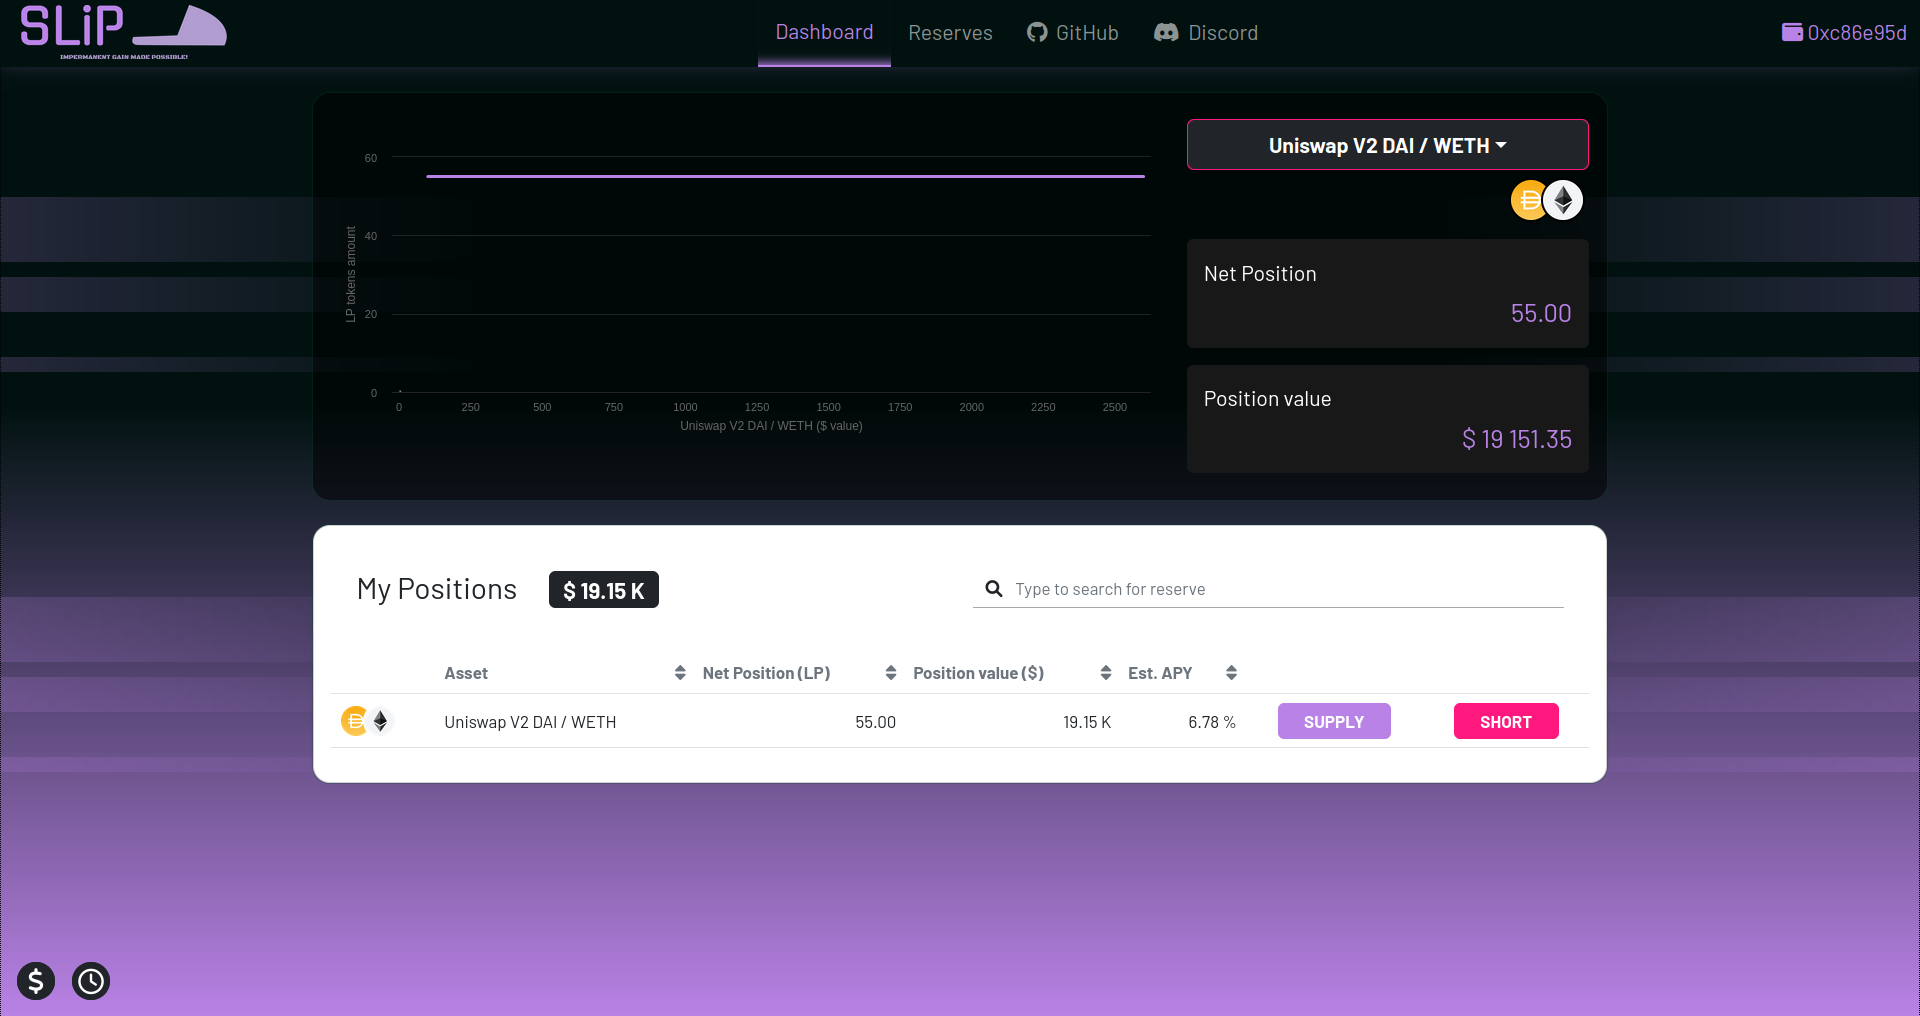Focus the reserve search field
The width and height of the screenshot is (1920, 1016).
pyautogui.click(x=1268, y=589)
